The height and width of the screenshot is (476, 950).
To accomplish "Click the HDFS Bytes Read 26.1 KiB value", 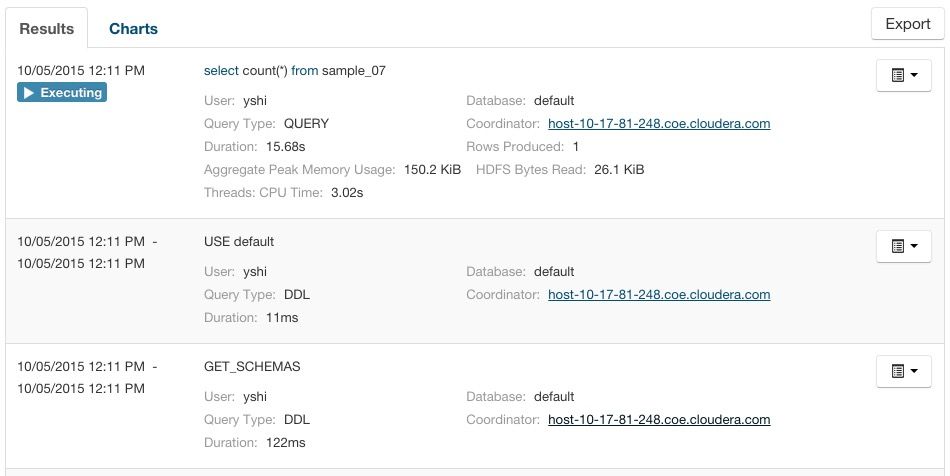I will click(x=619, y=170).
